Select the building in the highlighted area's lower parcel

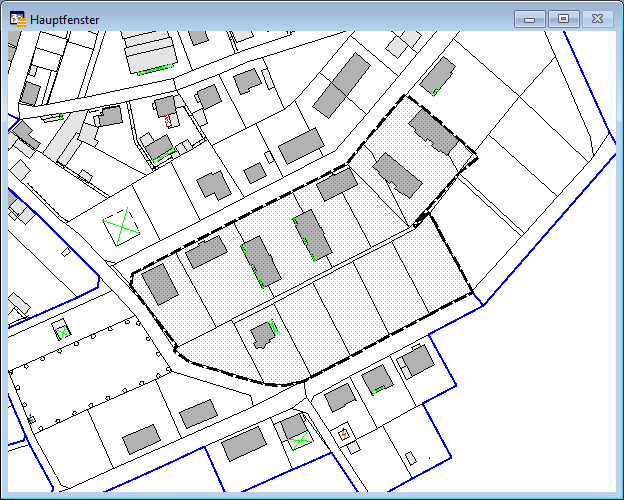pyautogui.click(x=263, y=335)
